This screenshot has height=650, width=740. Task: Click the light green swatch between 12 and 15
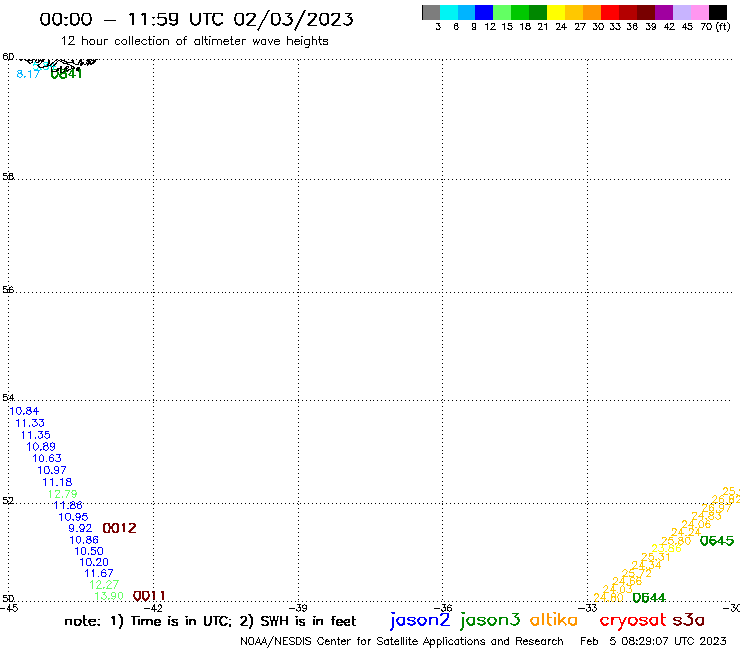click(x=502, y=13)
